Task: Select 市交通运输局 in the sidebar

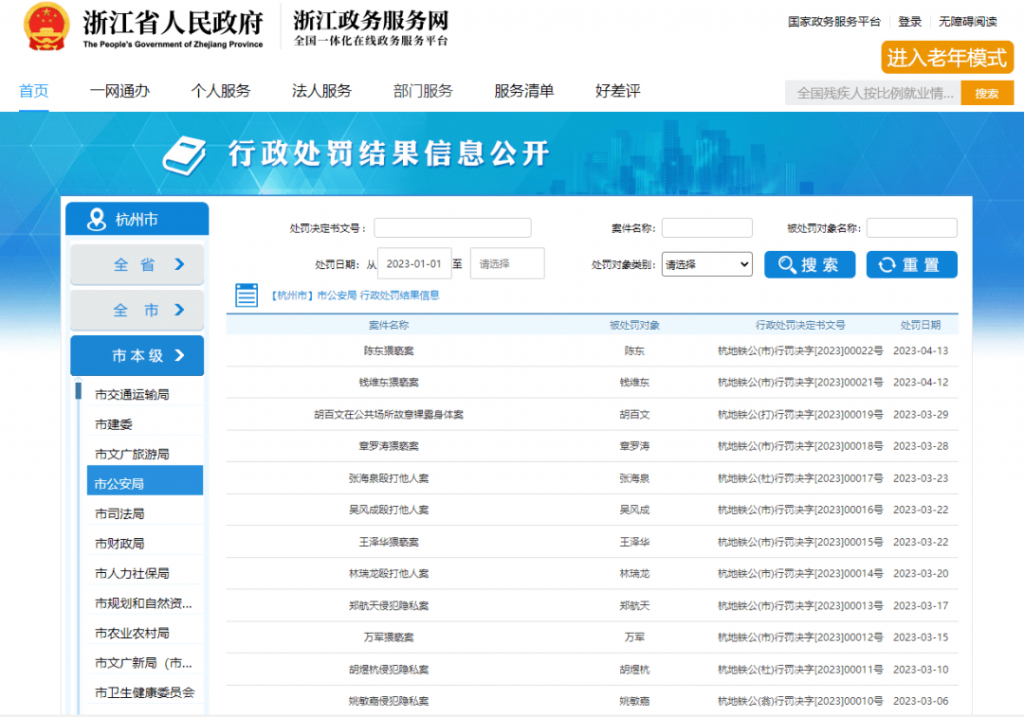Action: click(132, 394)
